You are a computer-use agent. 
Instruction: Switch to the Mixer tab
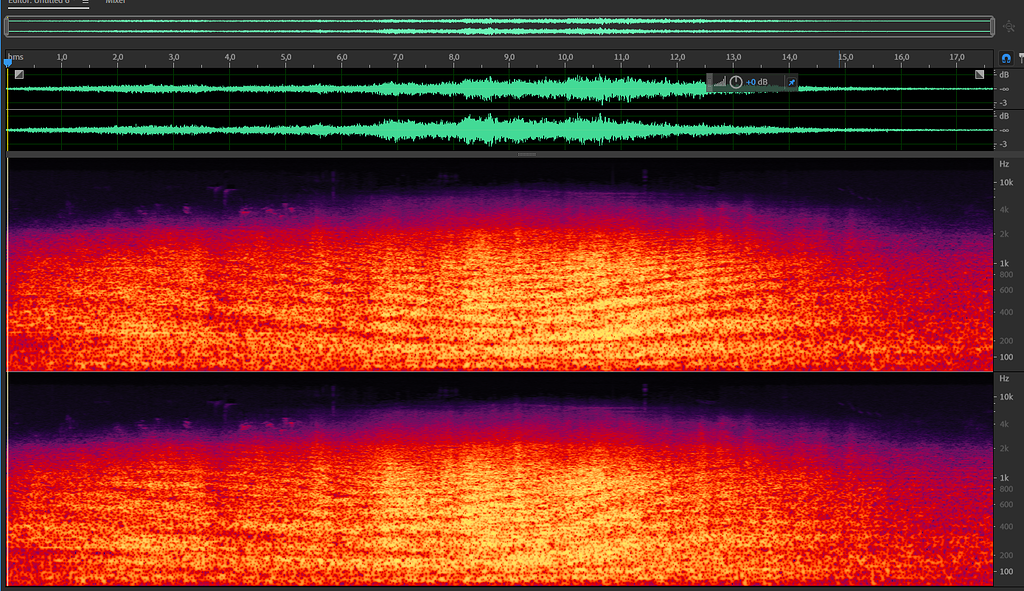point(115,3)
